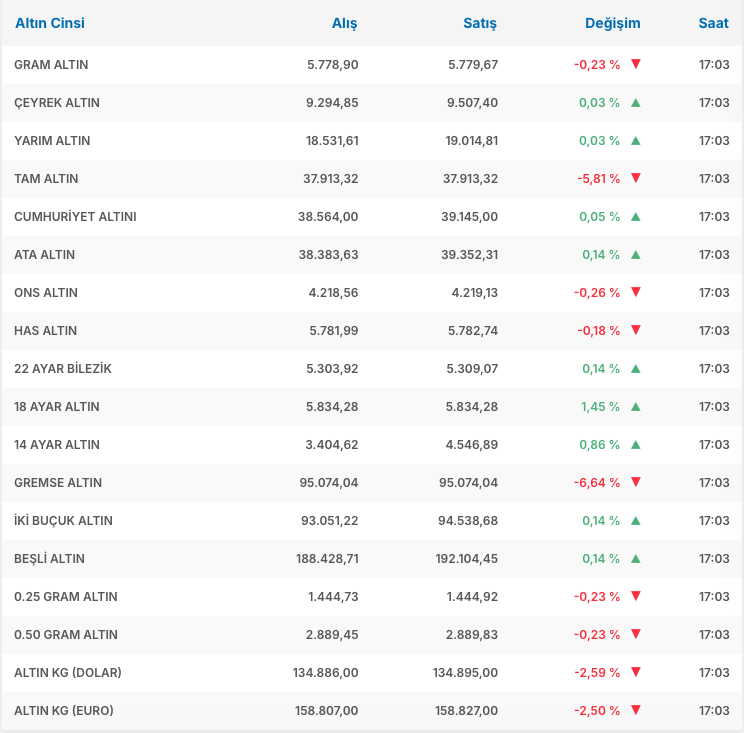Open the 22 AYAR BİLEZİK link

63,368
